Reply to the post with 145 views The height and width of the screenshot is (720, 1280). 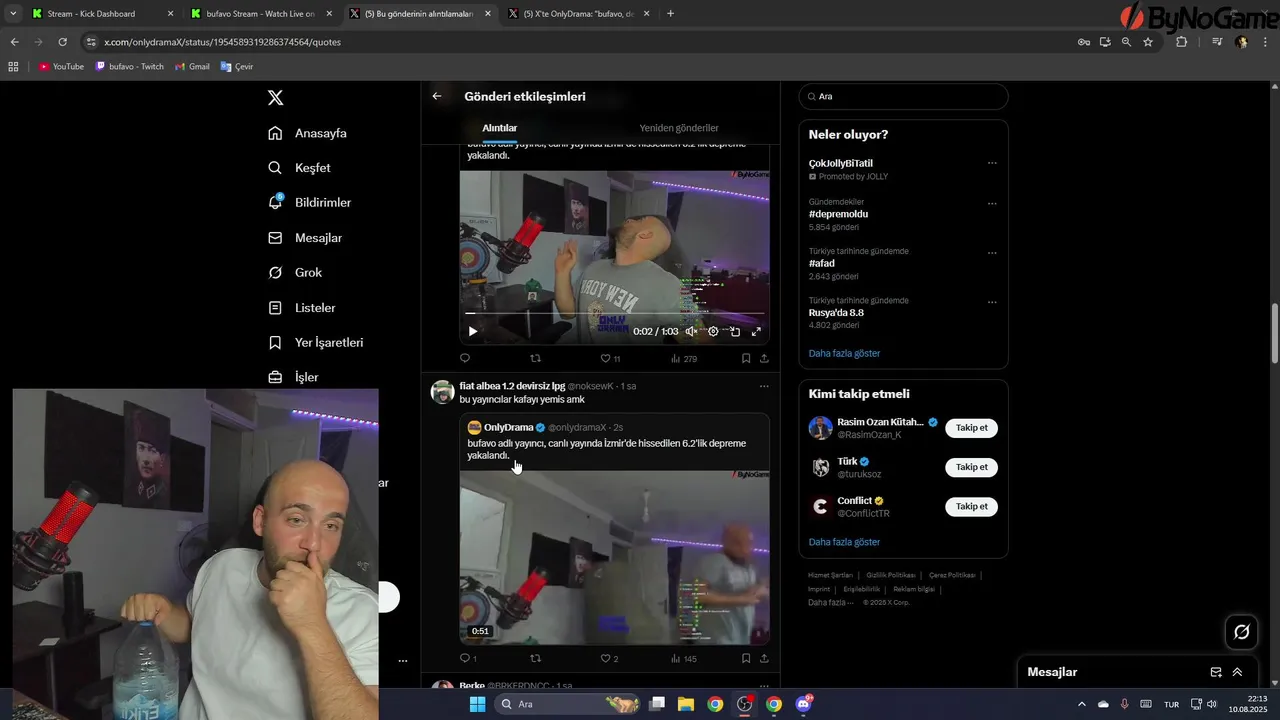[x=467, y=658]
